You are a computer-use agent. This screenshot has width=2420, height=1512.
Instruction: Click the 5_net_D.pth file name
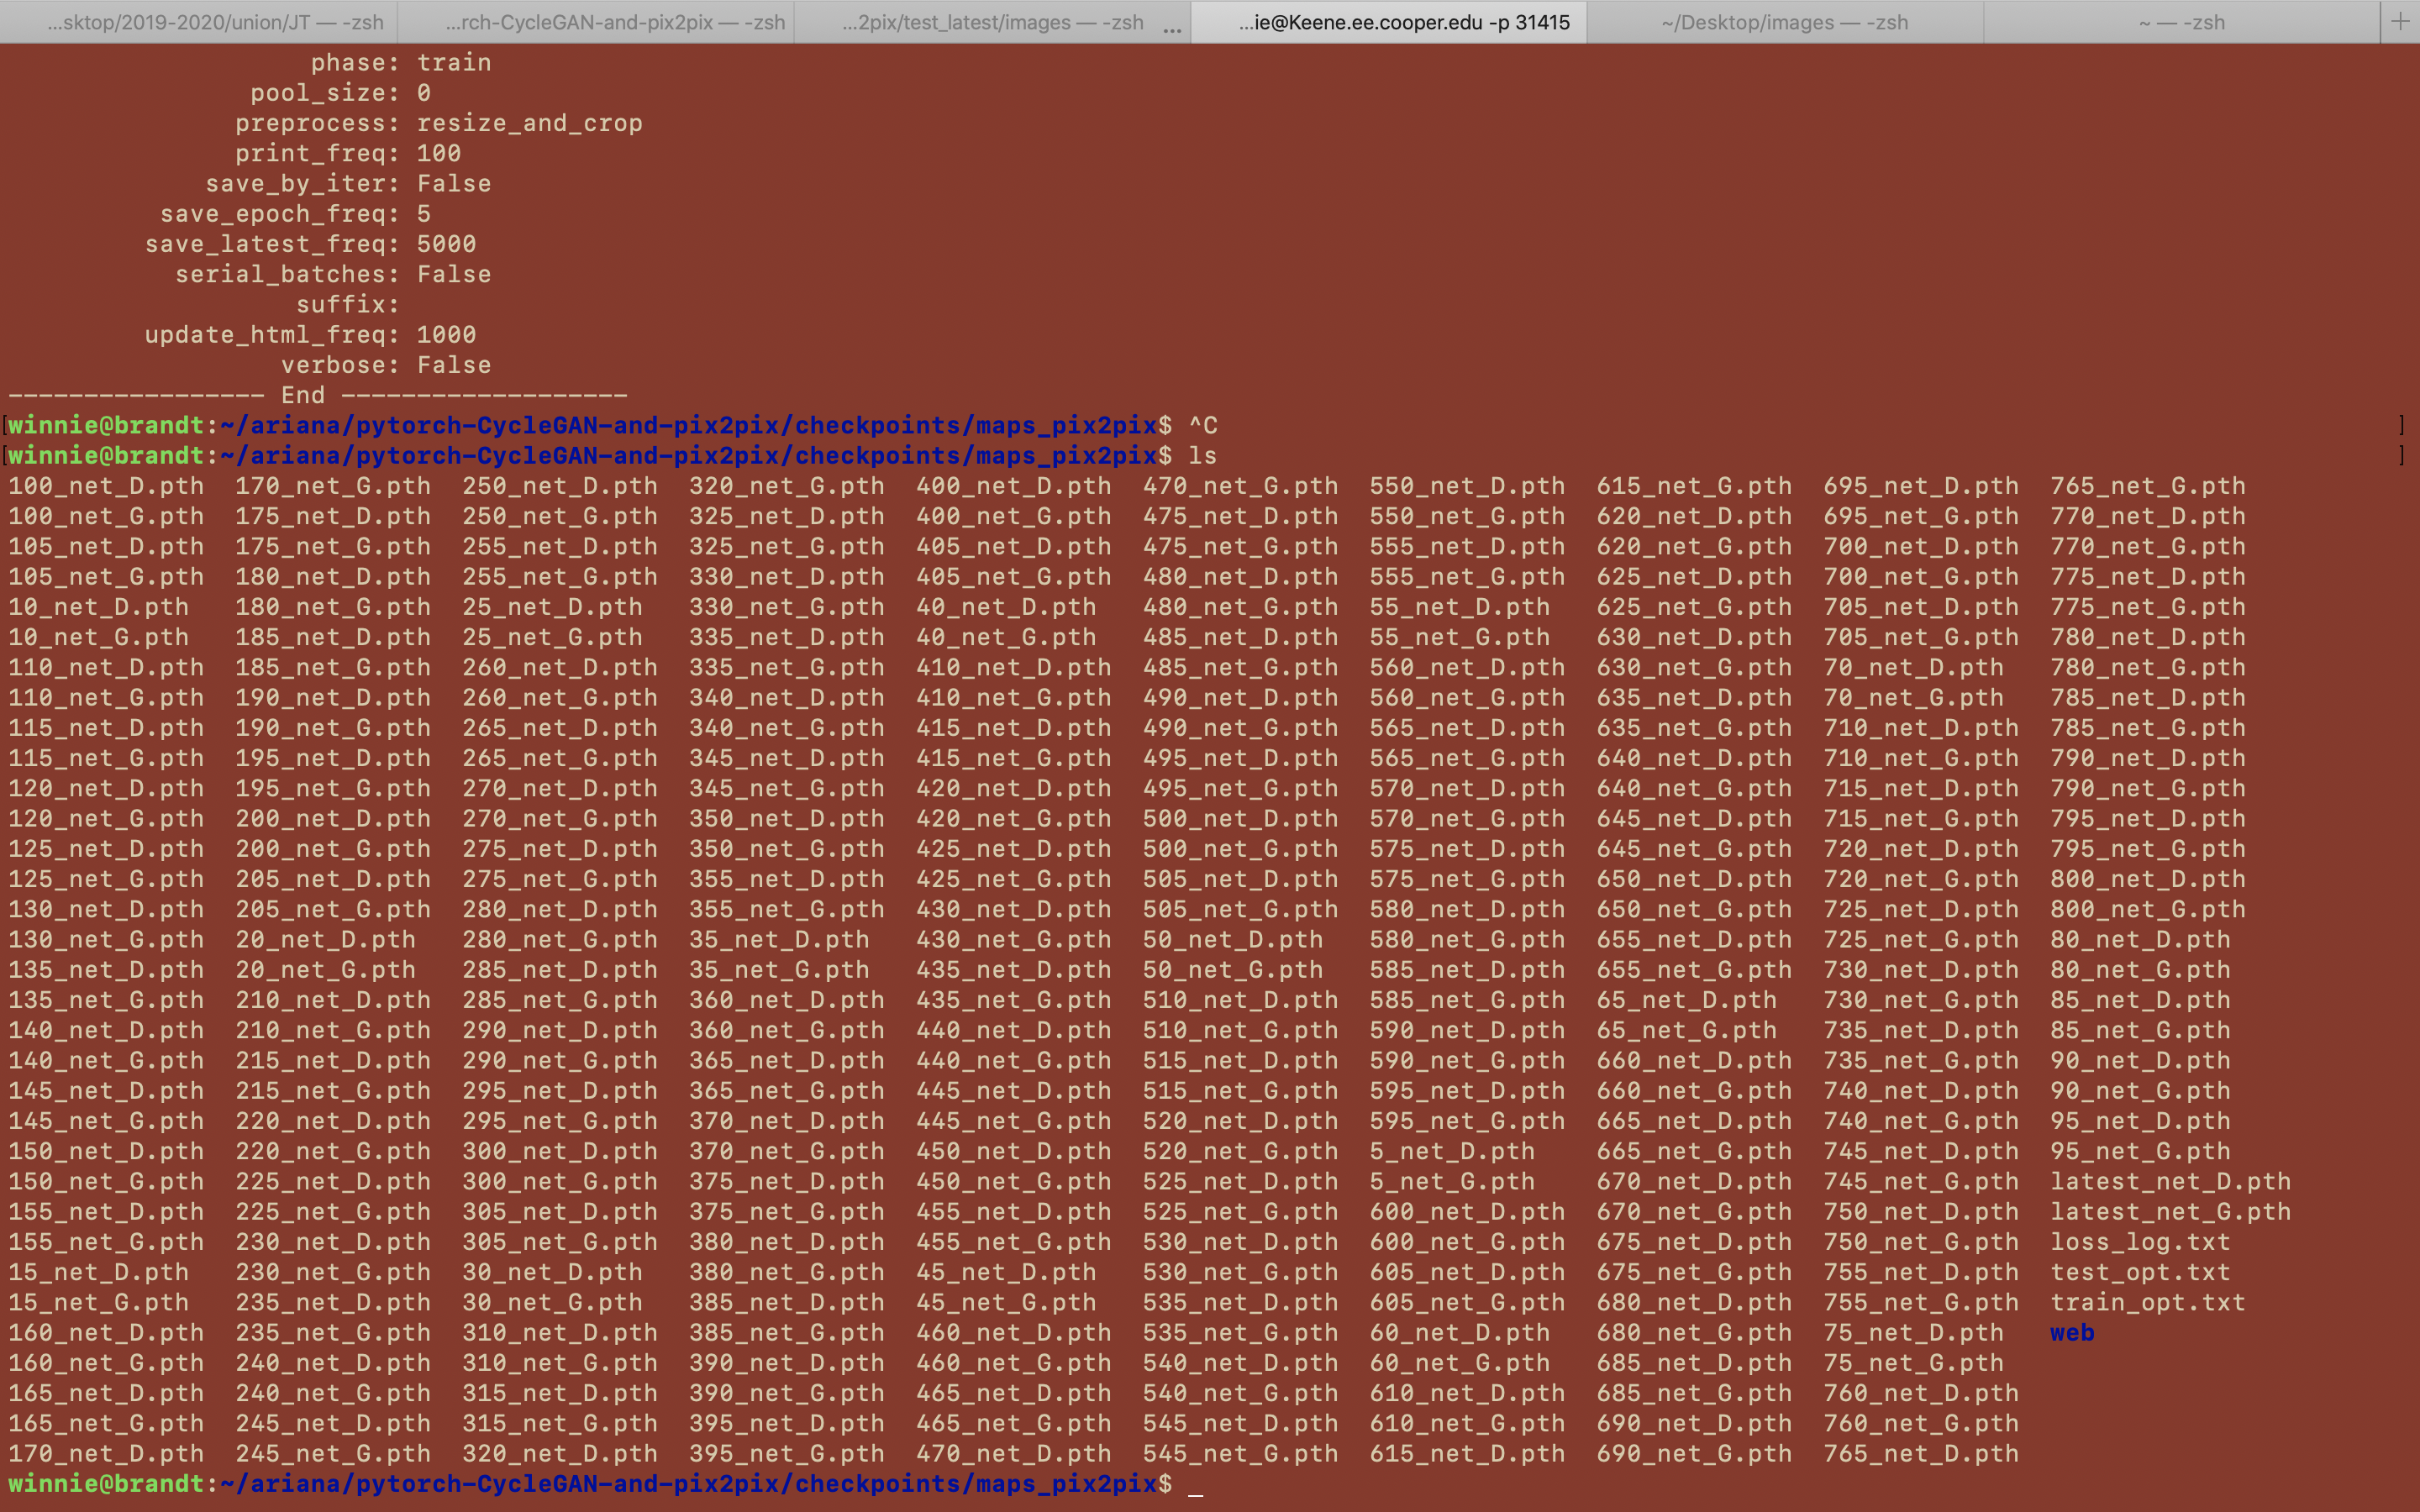[x=1452, y=1151]
